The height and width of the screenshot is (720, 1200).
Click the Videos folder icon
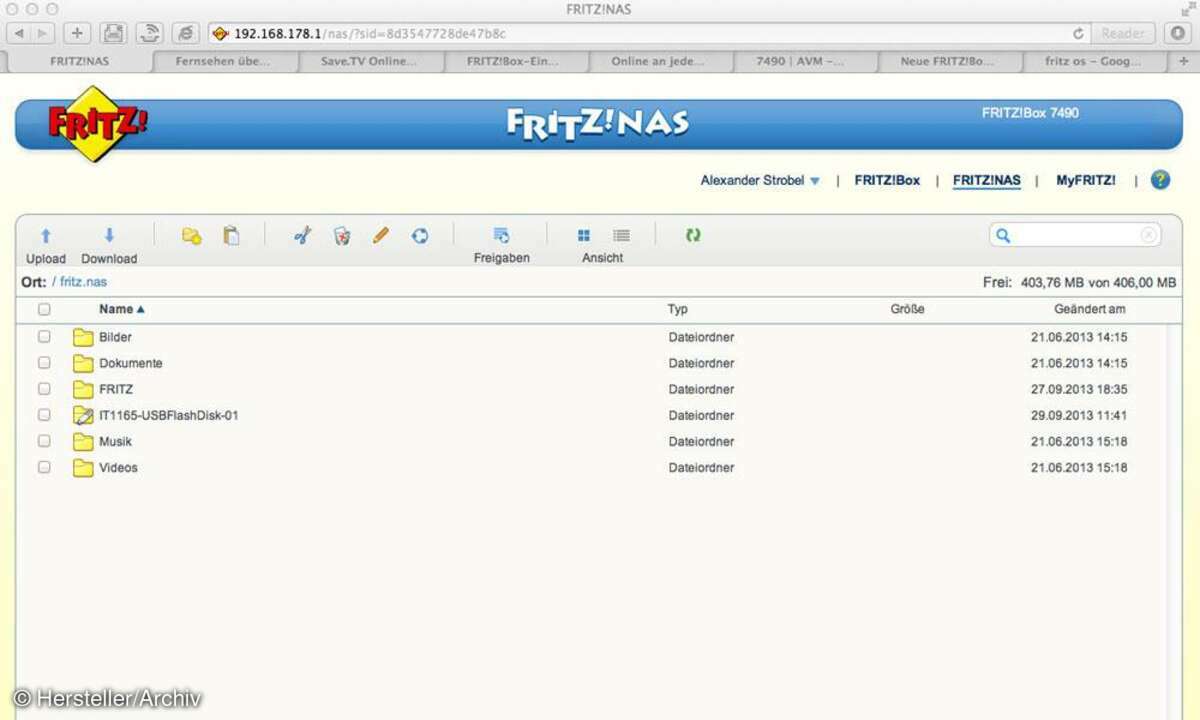click(83, 468)
